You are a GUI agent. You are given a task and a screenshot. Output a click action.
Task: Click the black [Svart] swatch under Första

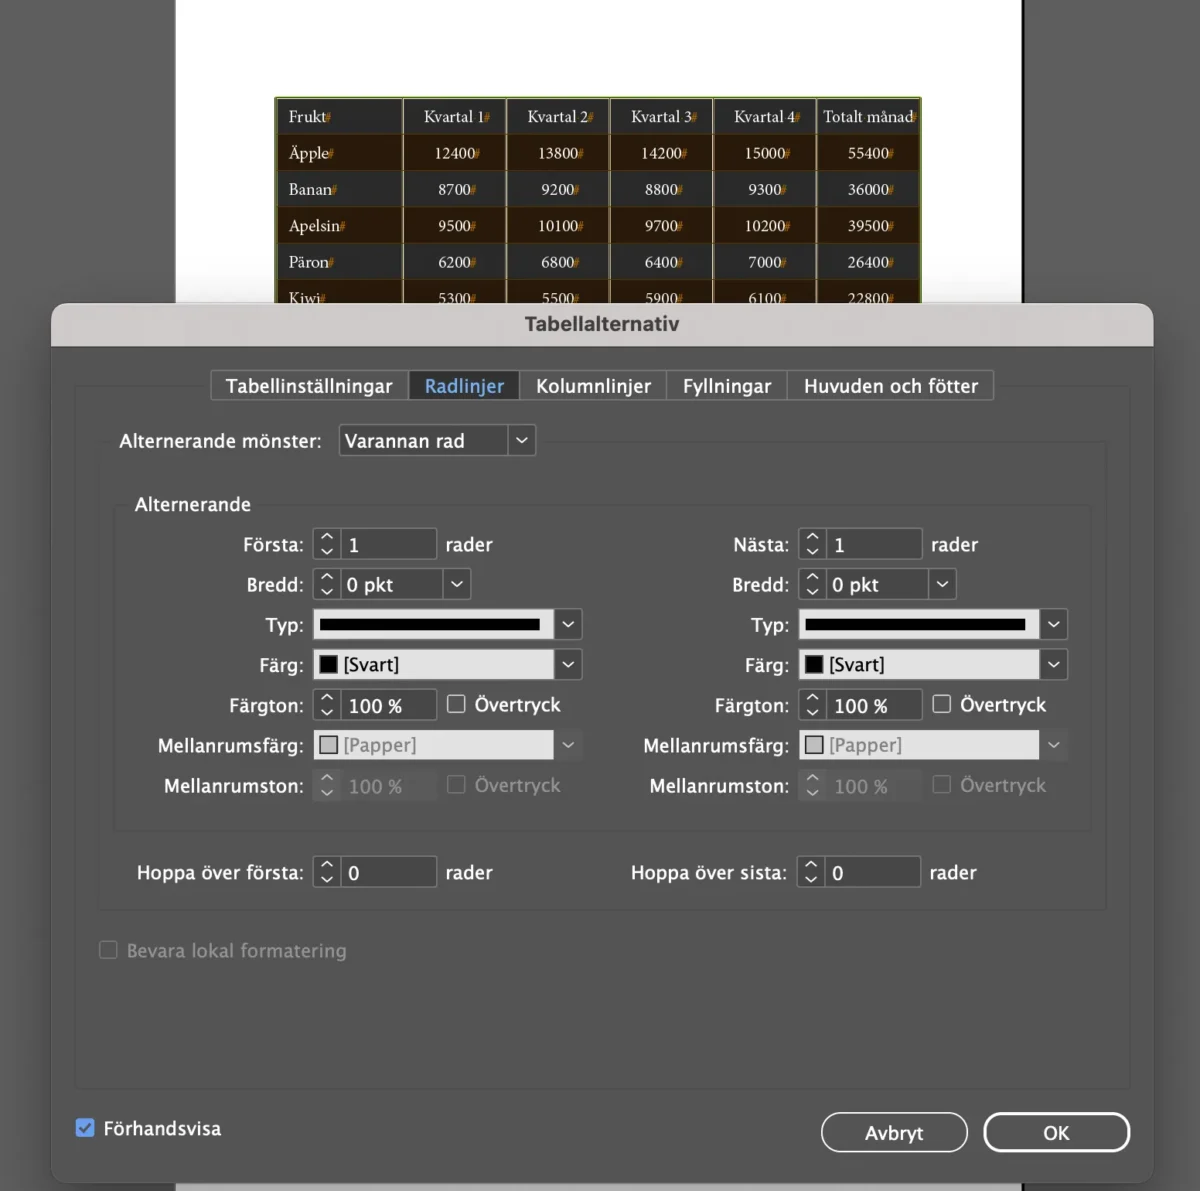click(x=329, y=665)
